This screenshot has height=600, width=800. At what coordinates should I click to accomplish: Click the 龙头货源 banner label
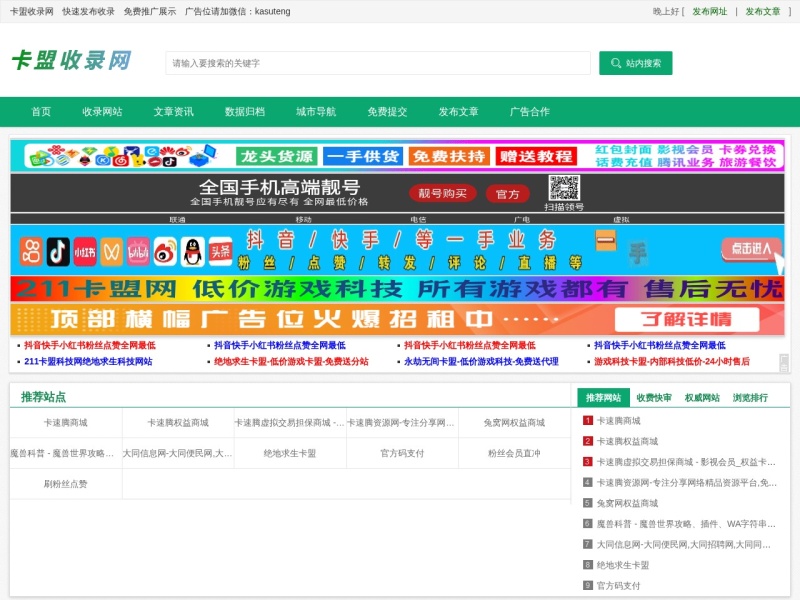tap(277, 156)
